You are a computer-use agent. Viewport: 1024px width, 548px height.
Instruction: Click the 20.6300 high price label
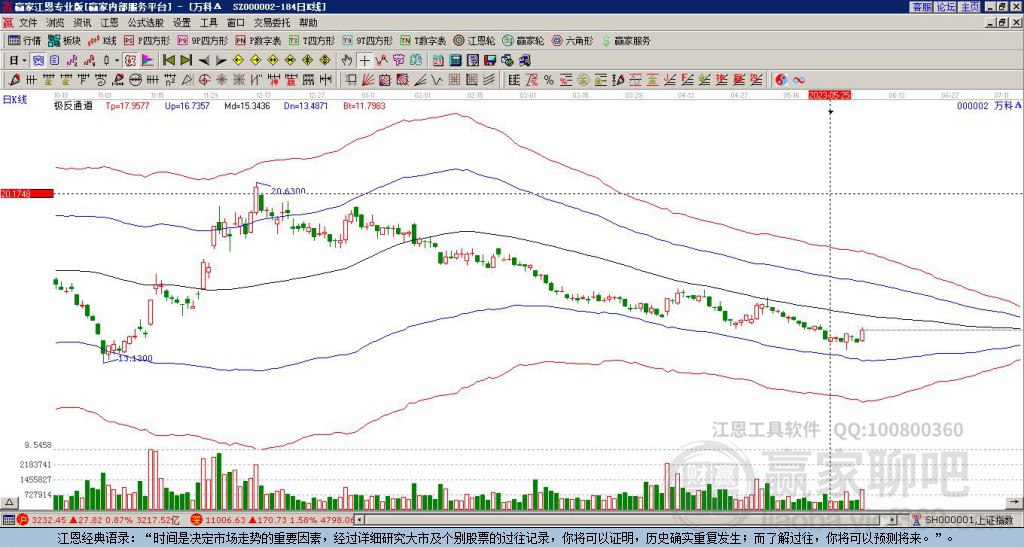click(x=288, y=191)
